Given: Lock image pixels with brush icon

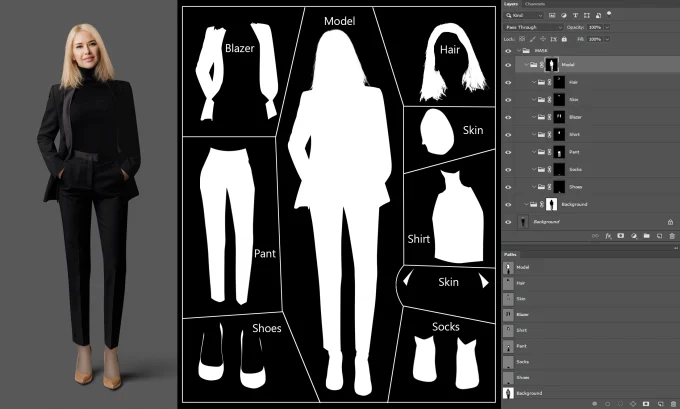Looking at the screenshot, I should [x=535, y=38].
